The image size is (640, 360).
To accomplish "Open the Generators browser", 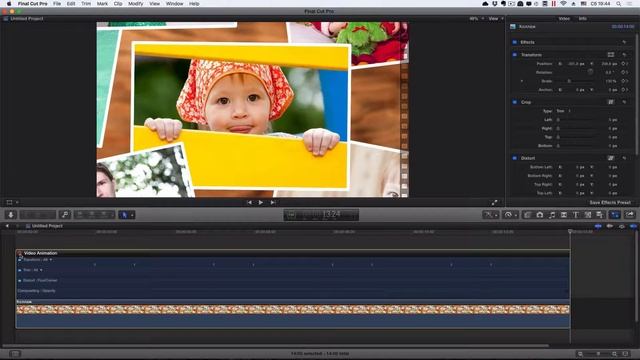I will click(588, 215).
